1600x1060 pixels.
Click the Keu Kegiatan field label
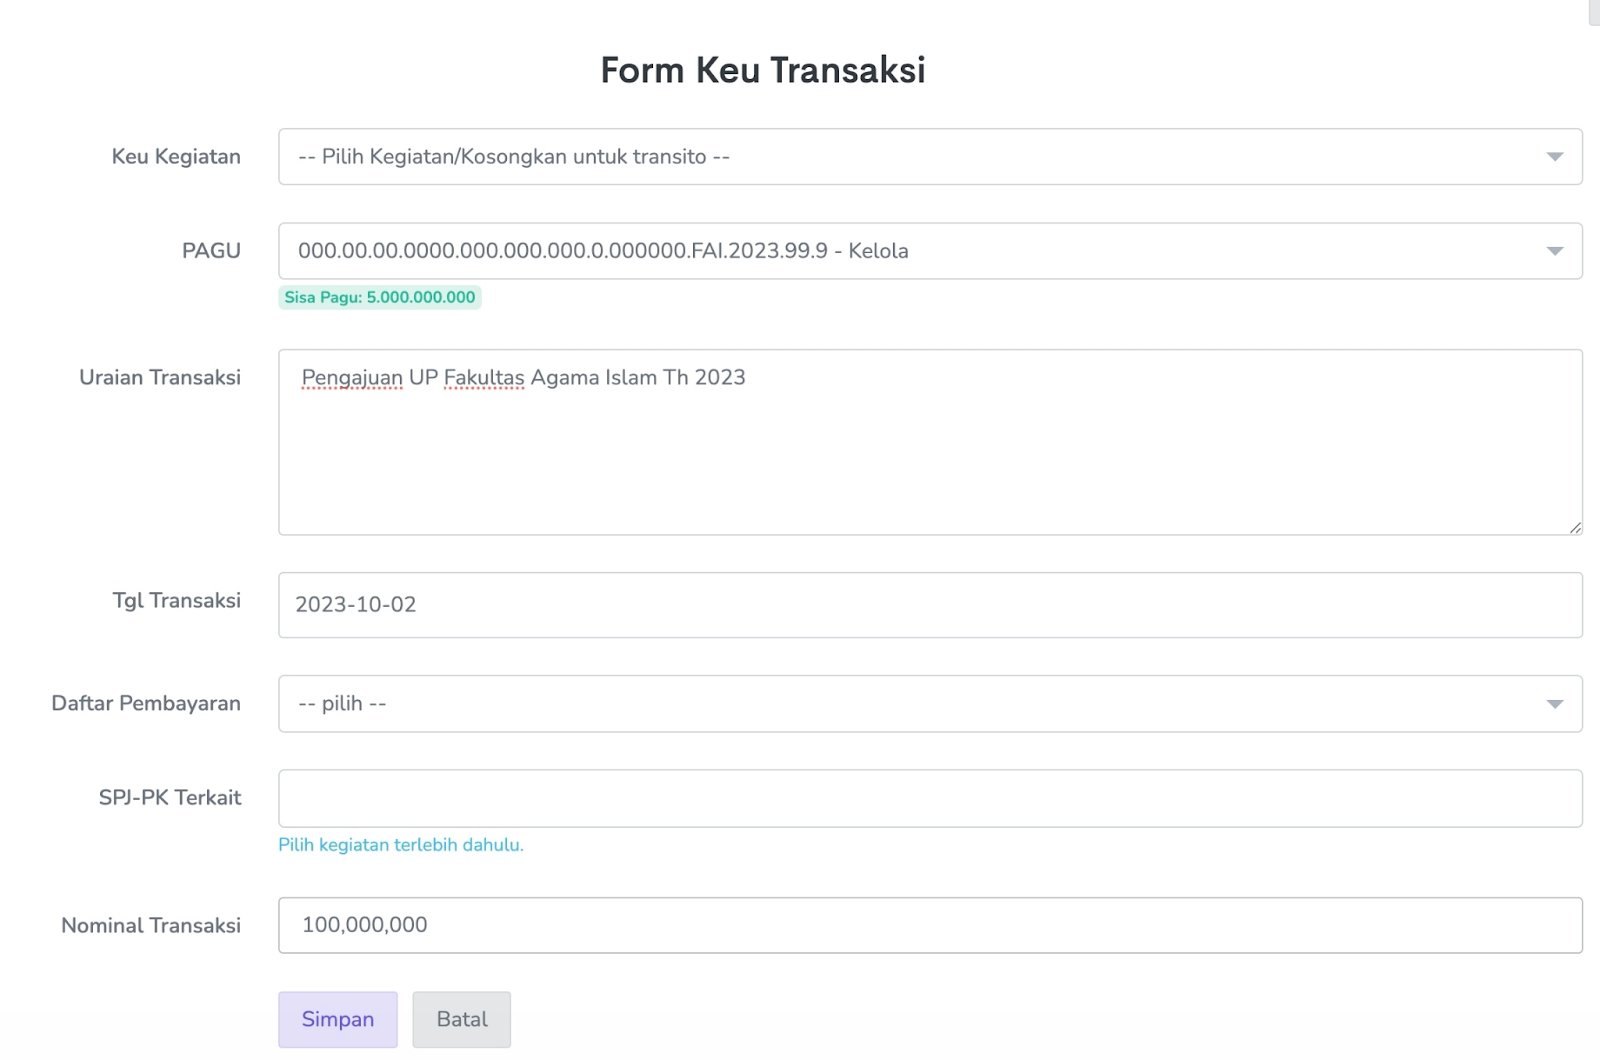click(176, 157)
